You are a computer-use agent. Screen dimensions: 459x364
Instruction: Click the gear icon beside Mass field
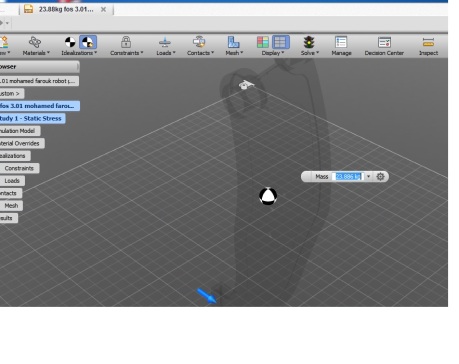(x=380, y=176)
